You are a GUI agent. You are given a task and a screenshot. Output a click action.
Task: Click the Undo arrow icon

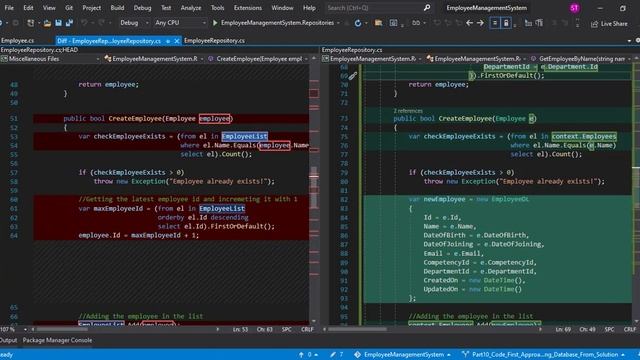click(x=84, y=23)
